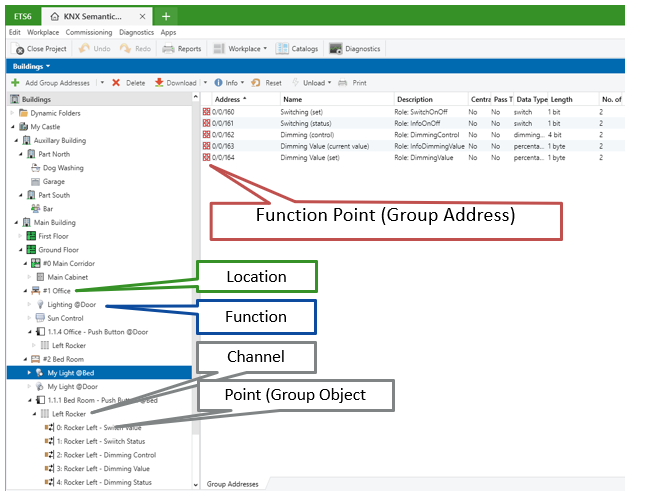Viewport: 664px width, 496px height.
Task: Click the Download icon in the toolbar
Action: (159, 83)
